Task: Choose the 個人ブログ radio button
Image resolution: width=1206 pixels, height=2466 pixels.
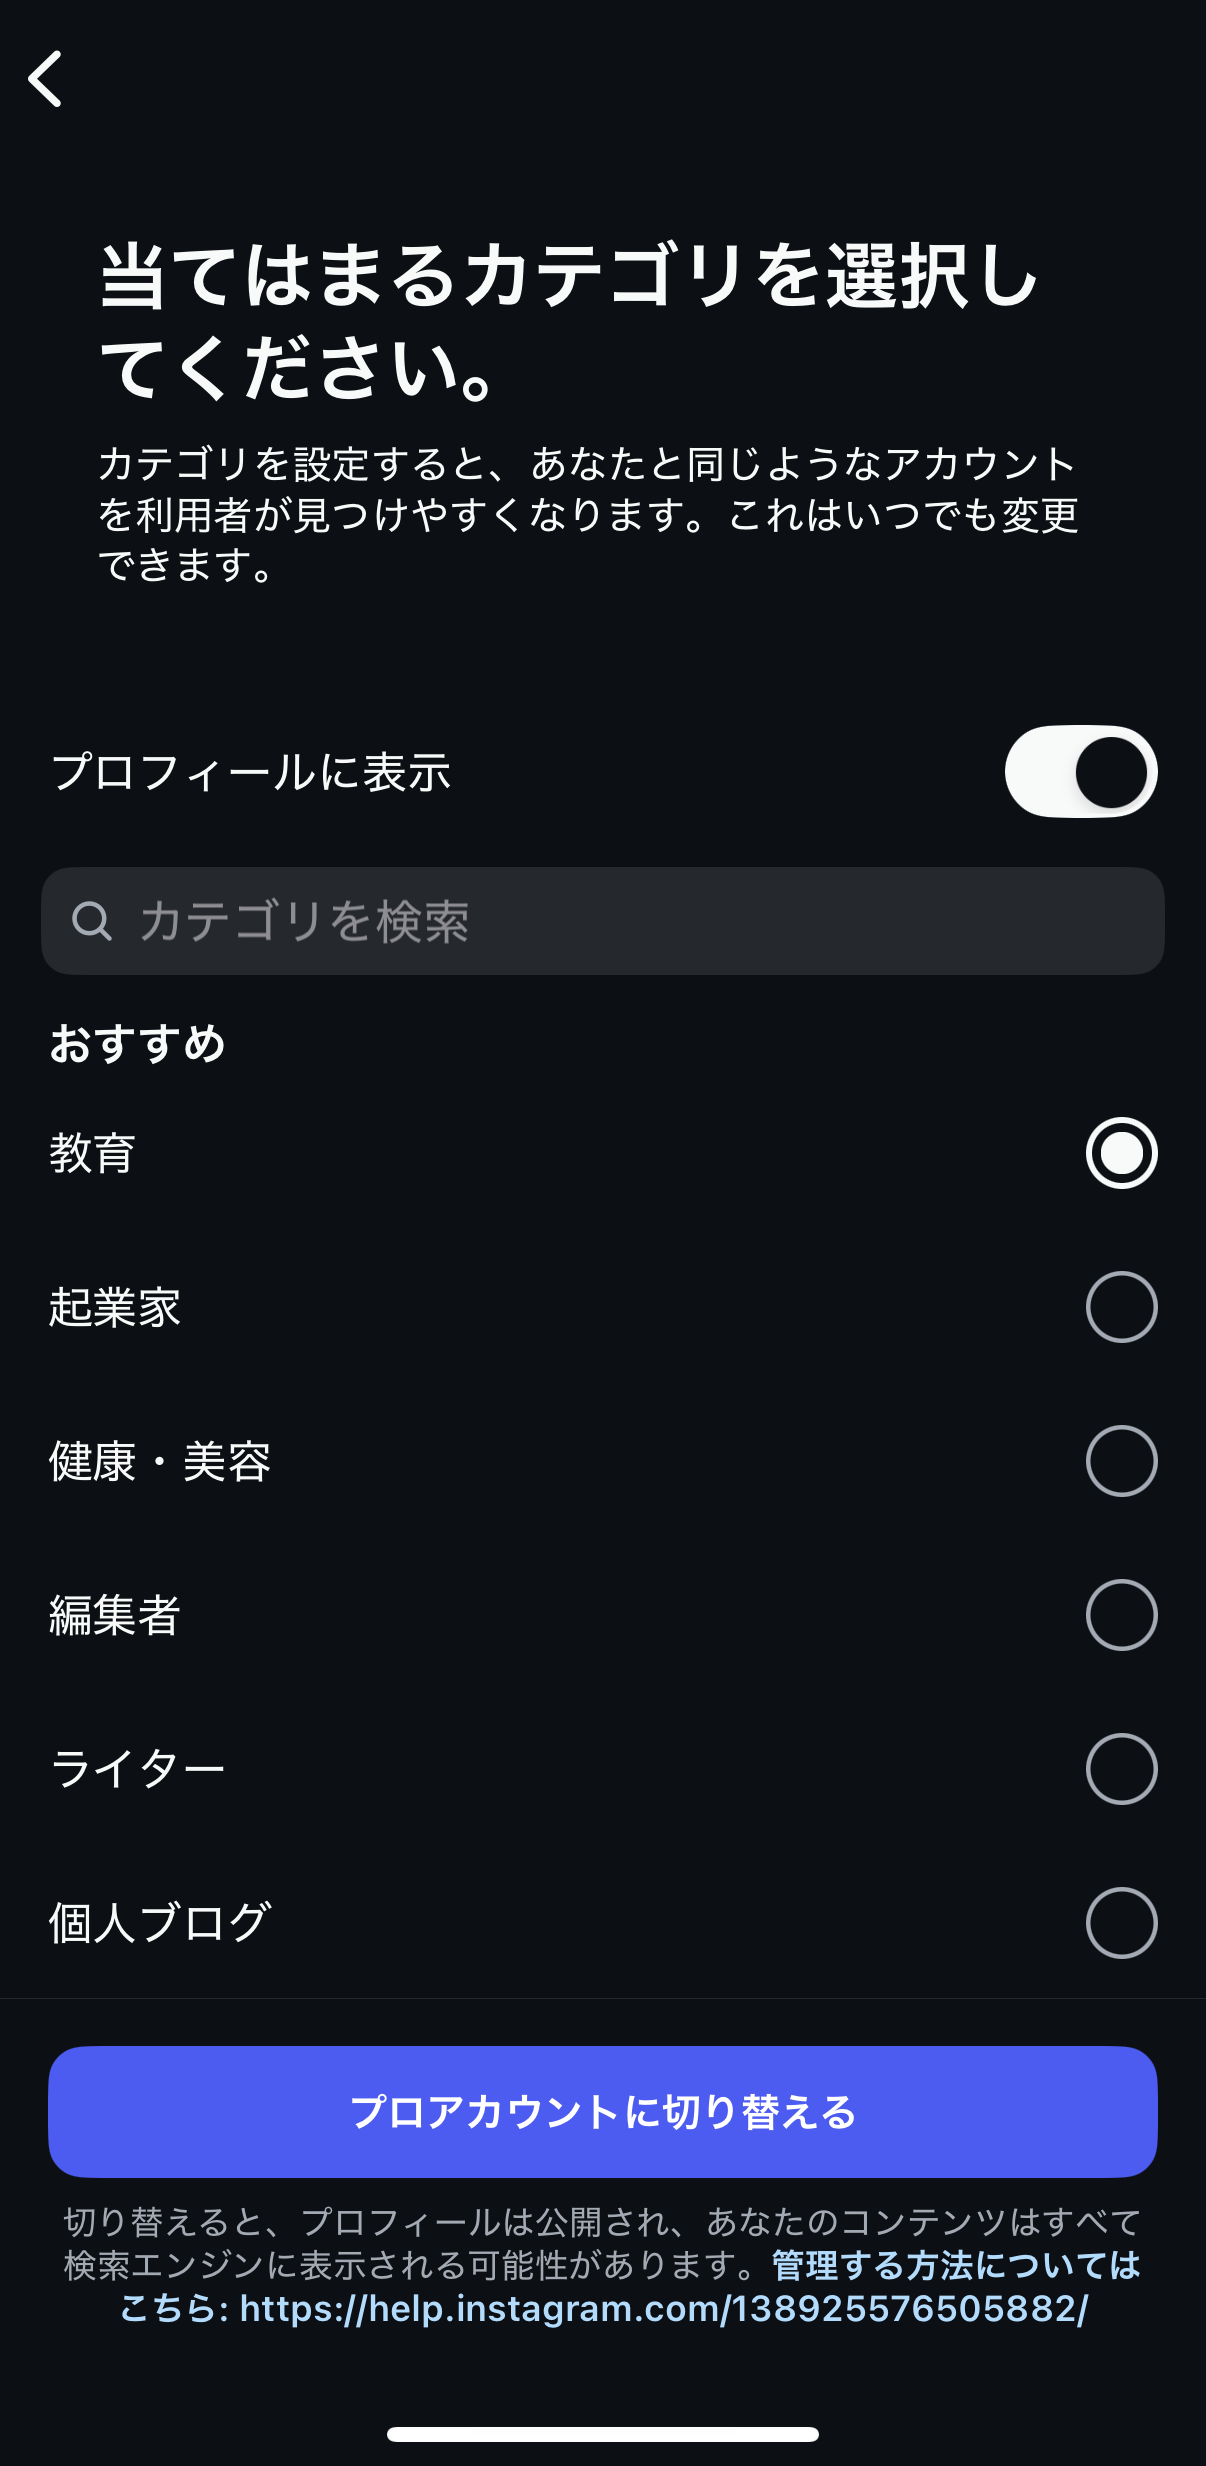Action: [1121, 1923]
